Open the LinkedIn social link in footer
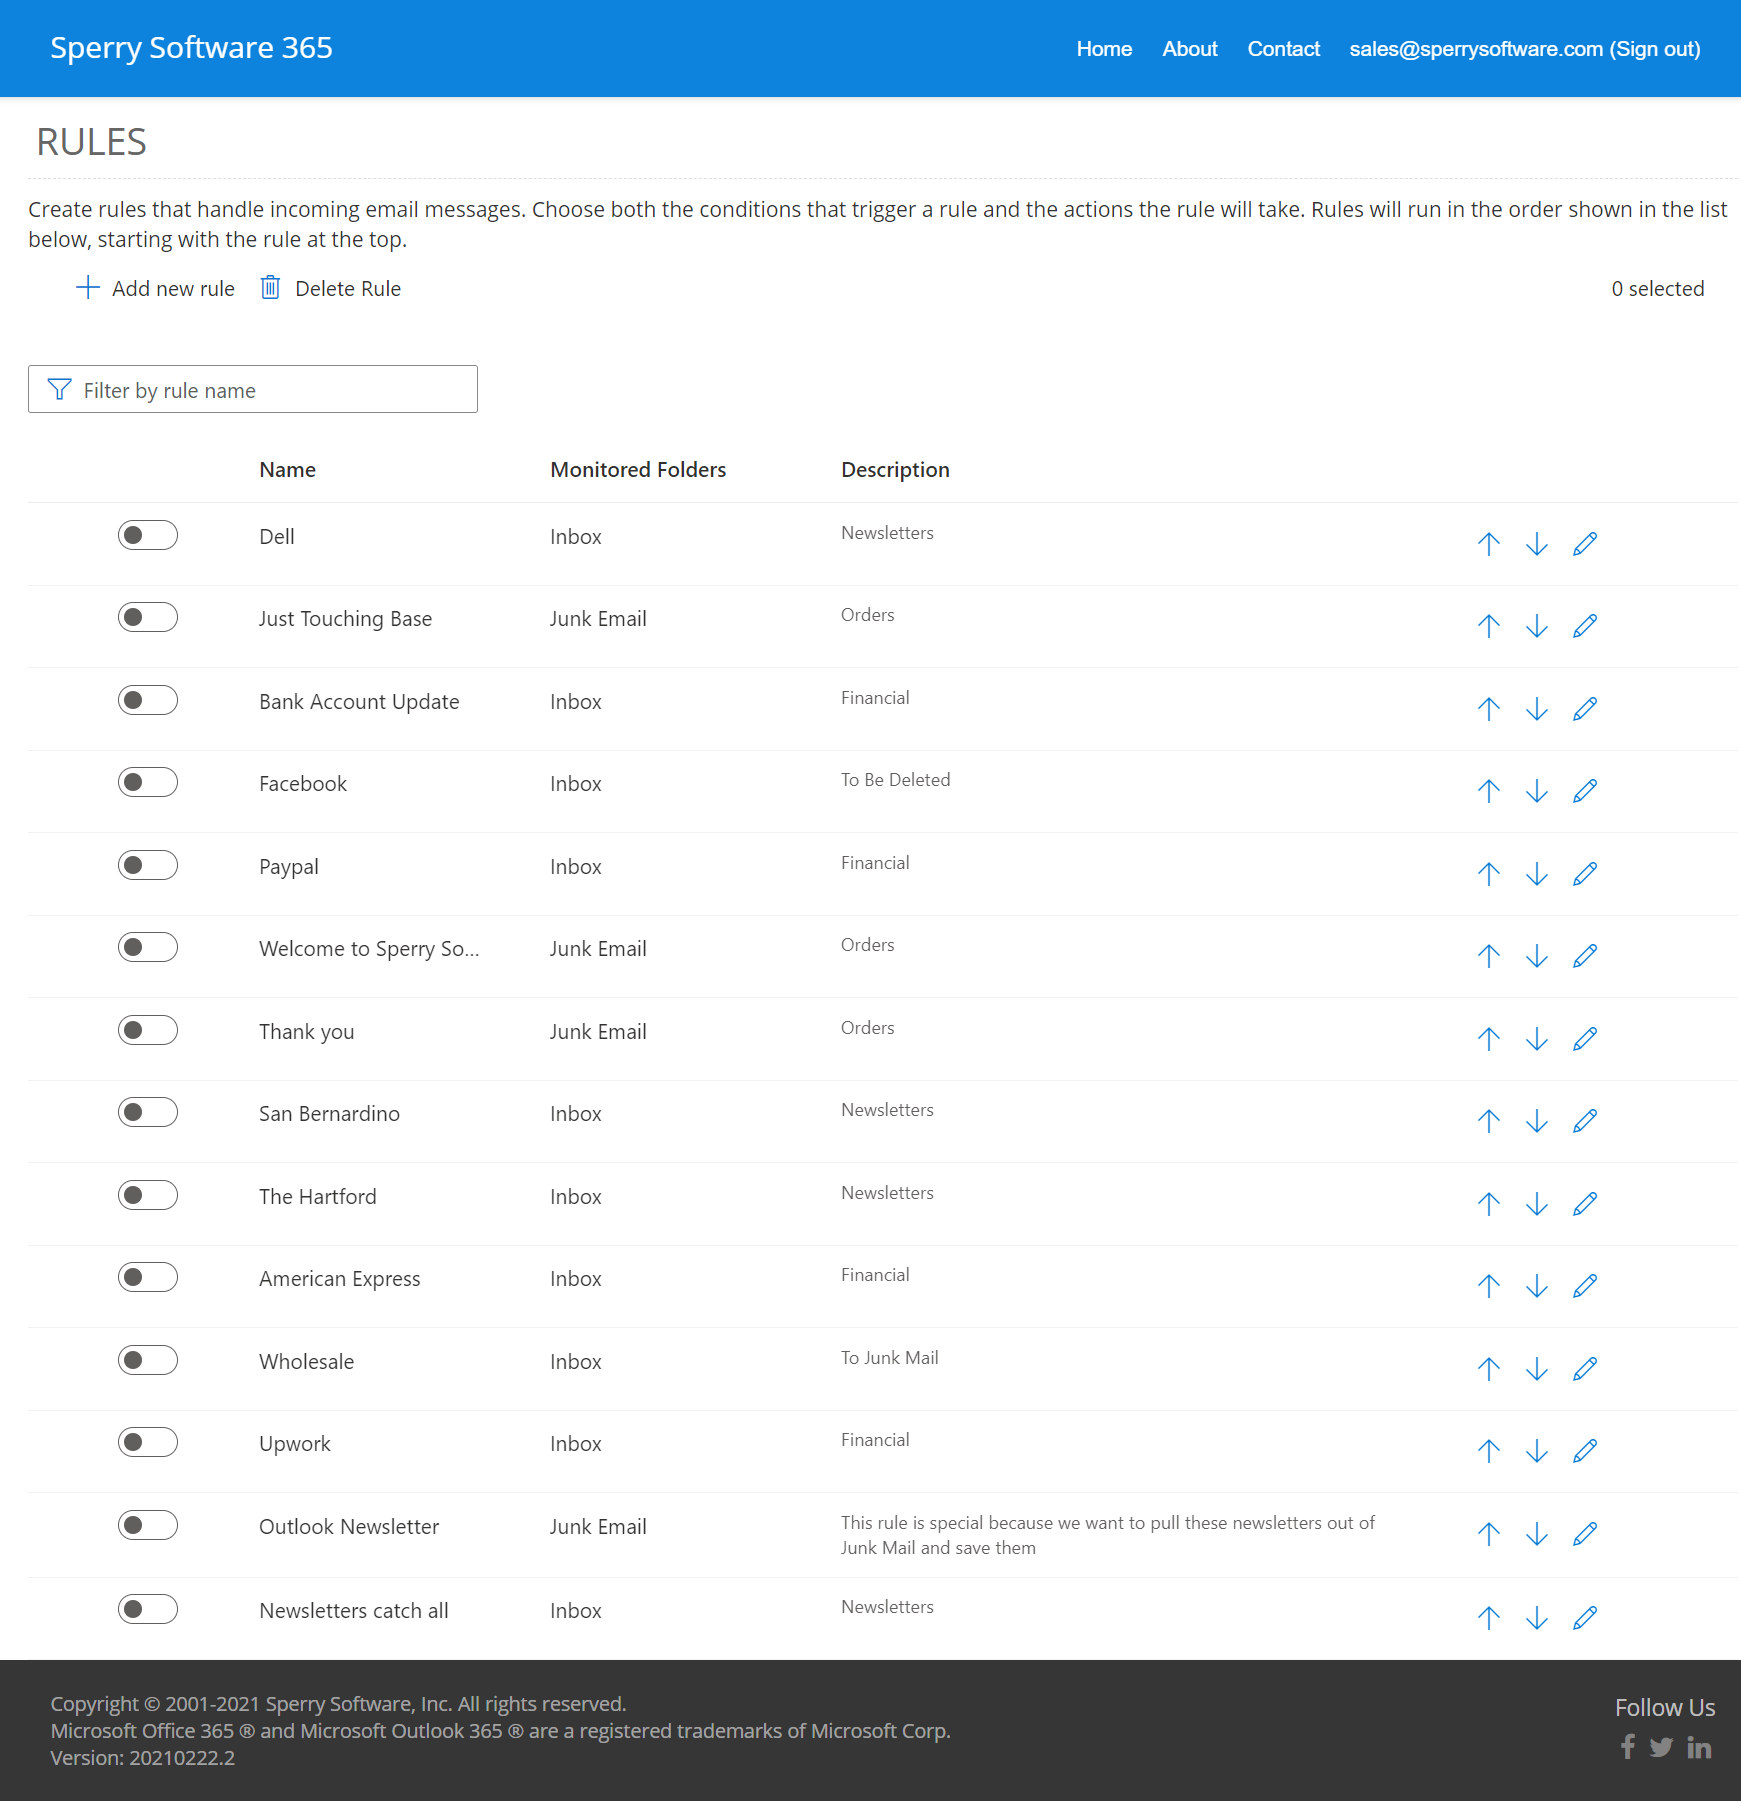The image size is (1741, 1801). click(1699, 1747)
